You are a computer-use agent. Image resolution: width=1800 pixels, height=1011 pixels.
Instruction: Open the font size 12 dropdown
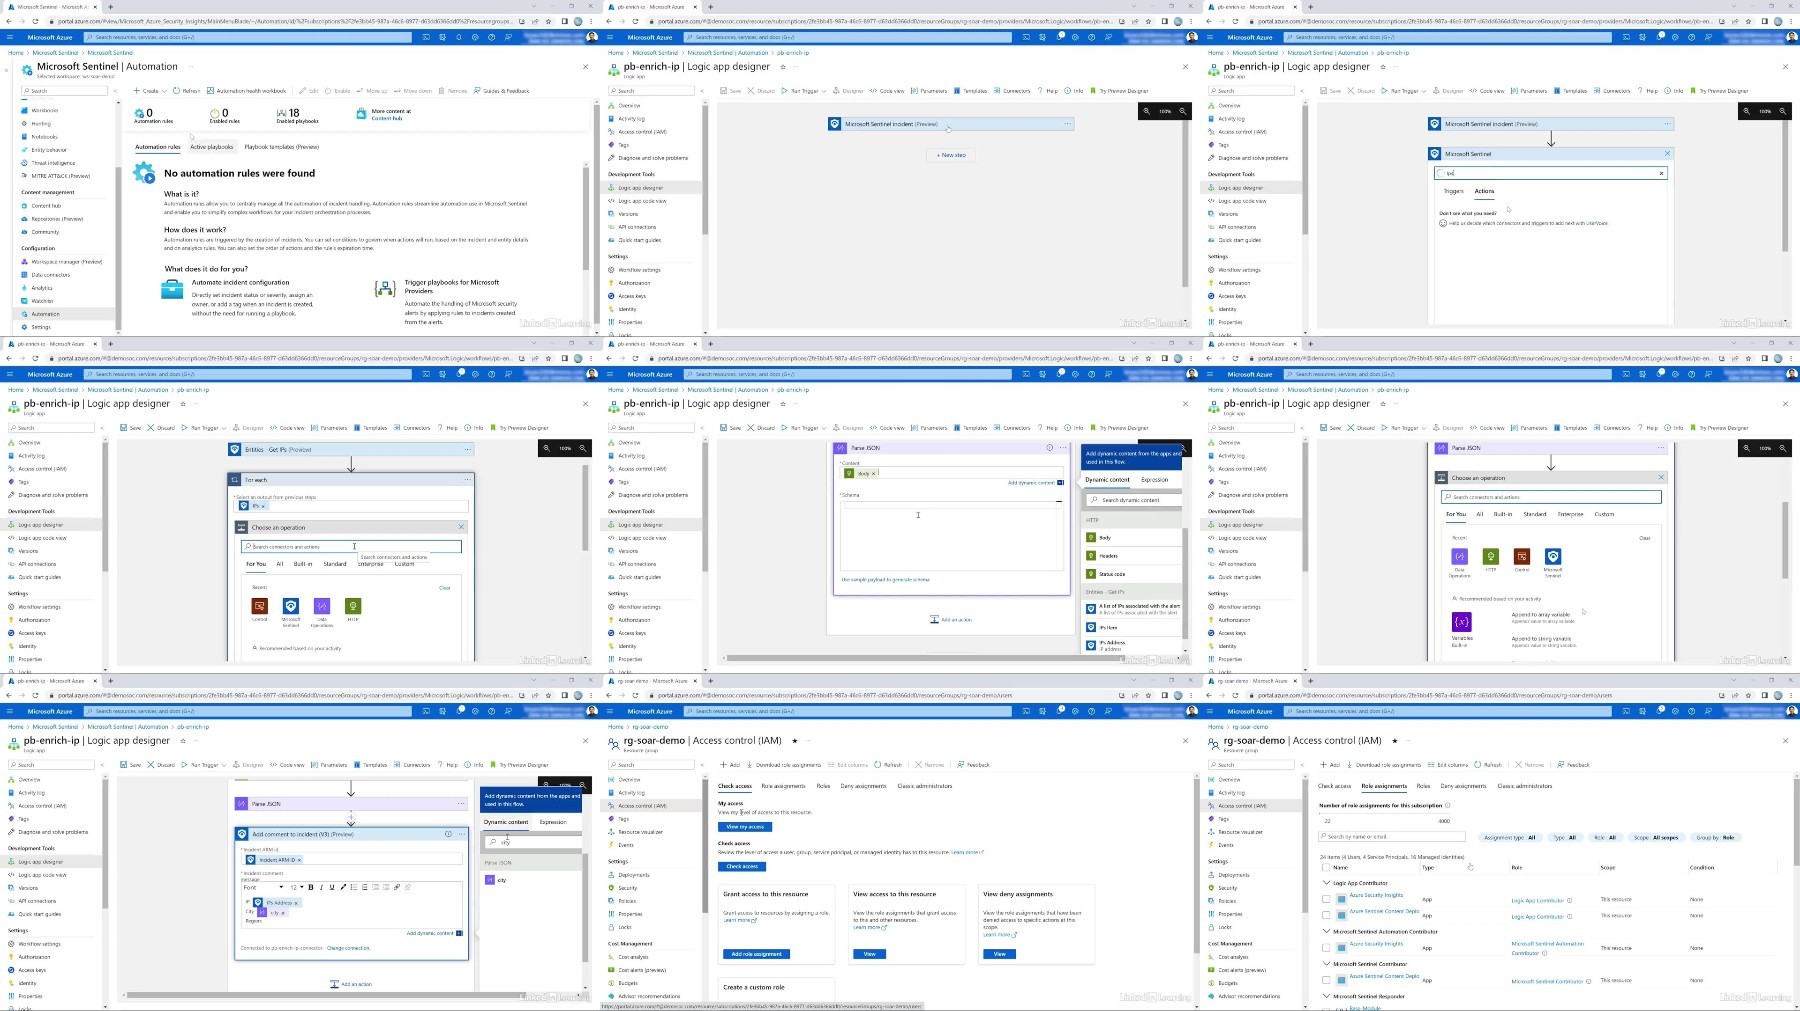point(296,887)
